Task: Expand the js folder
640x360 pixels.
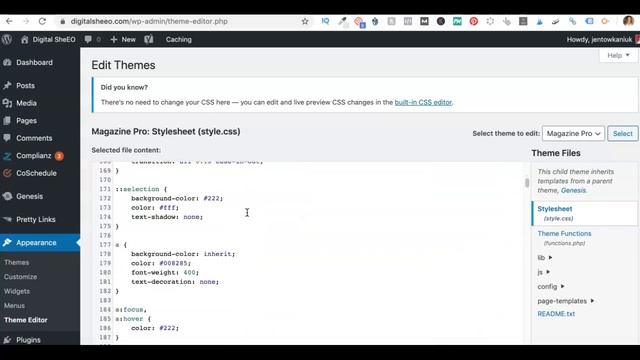Action: tap(544, 272)
